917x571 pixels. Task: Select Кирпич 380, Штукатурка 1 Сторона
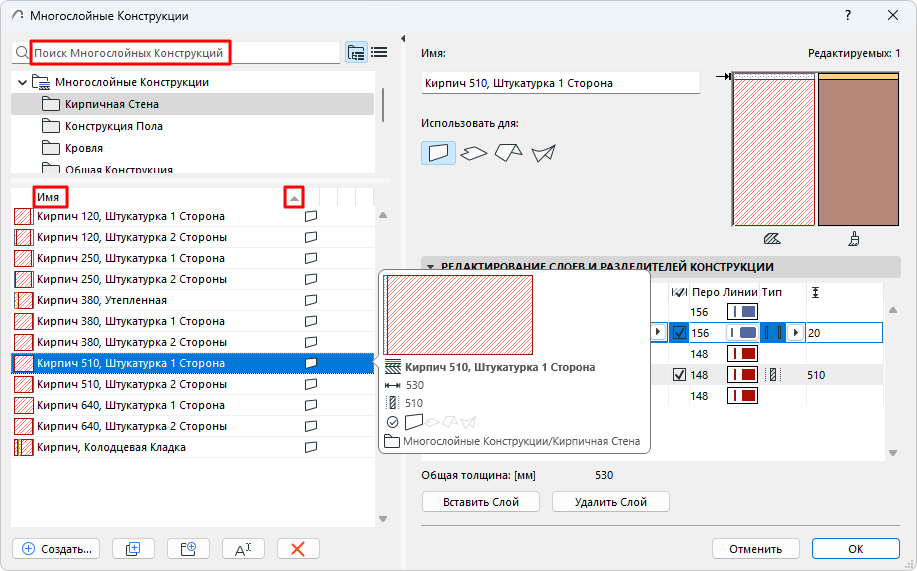point(192,321)
